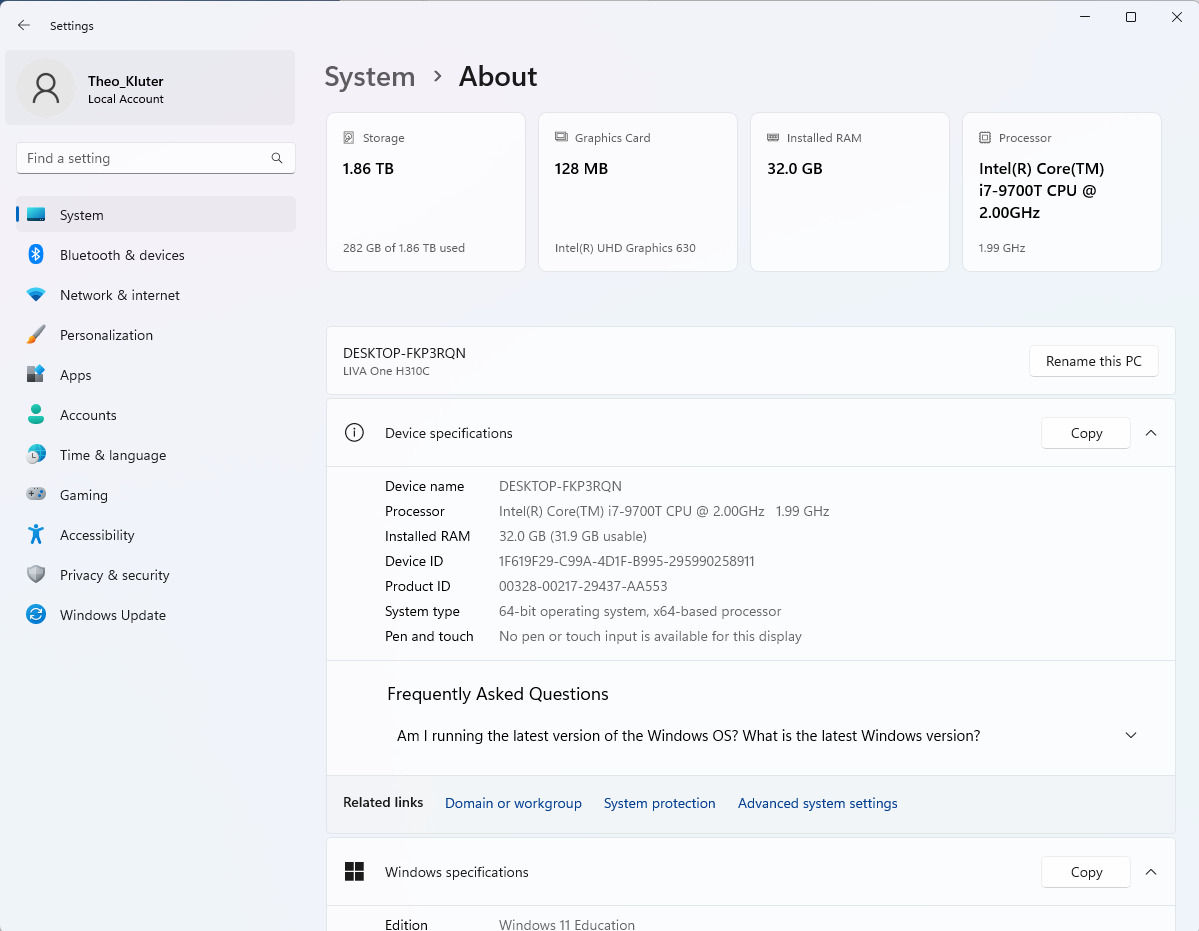The height and width of the screenshot is (931, 1199).
Task: Click the Windows Update sync icon
Action: (x=36, y=614)
